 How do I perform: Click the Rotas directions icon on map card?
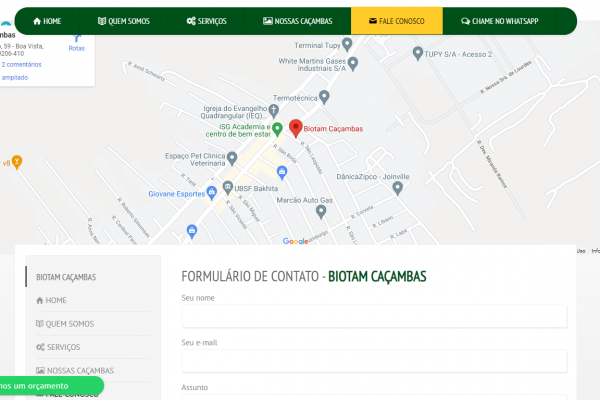77,39
